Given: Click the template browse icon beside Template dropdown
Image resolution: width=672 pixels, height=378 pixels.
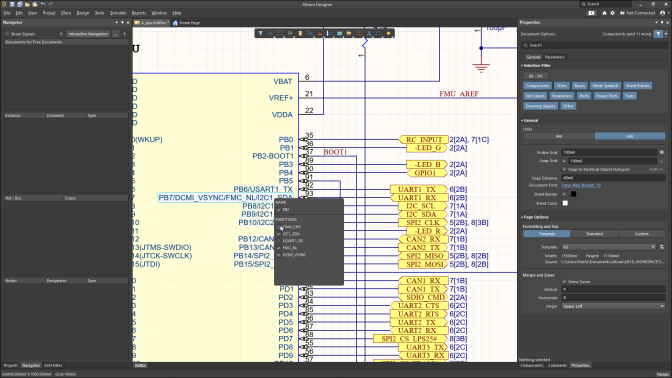Looking at the screenshot, I should [662, 247].
